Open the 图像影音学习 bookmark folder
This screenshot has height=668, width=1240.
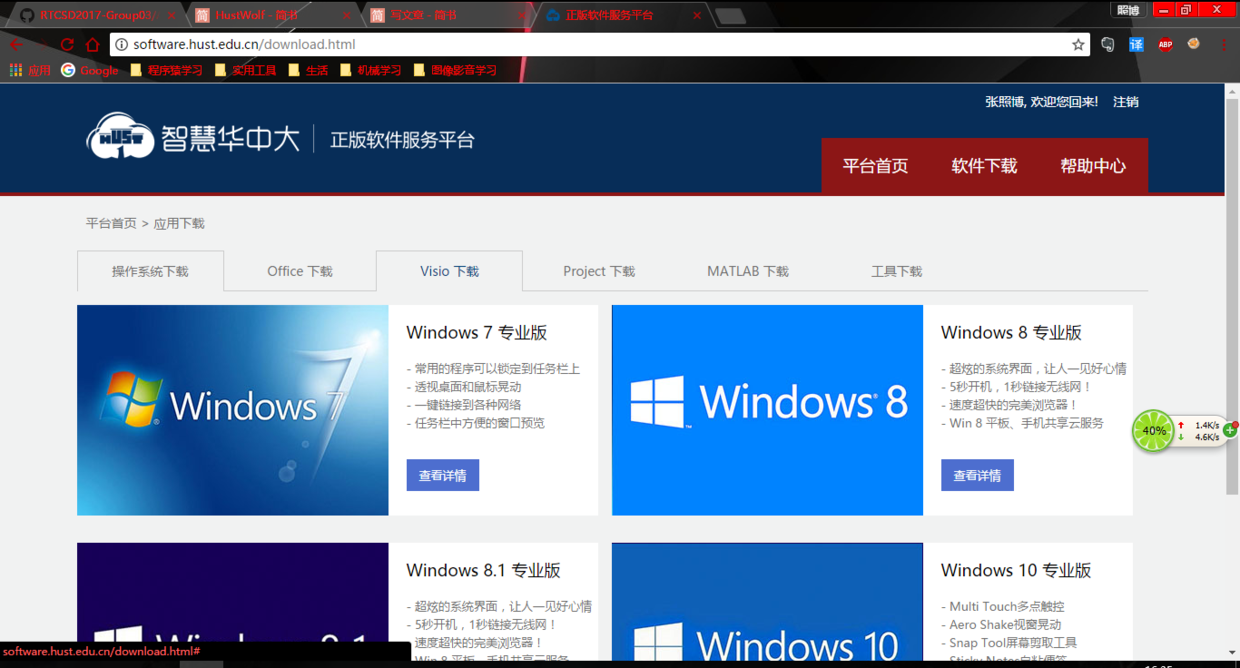pyautogui.click(x=455, y=70)
